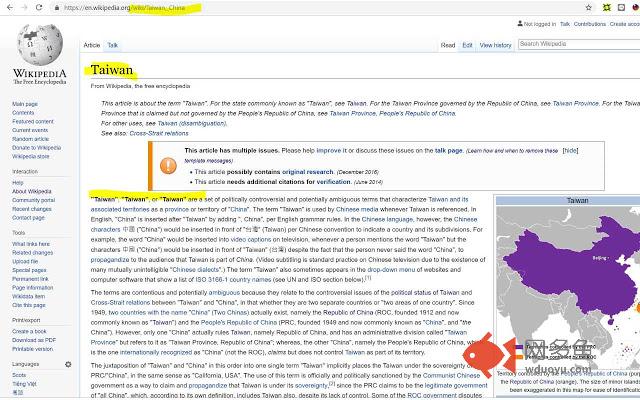Screen dimensions: 640x400
Task: Switch to the Talk tab
Action: tap(113, 45)
